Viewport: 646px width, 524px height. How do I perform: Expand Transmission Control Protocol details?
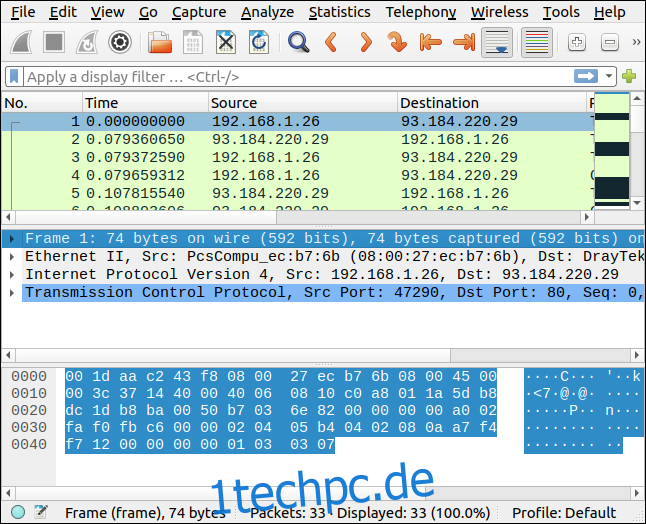(x=12, y=293)
